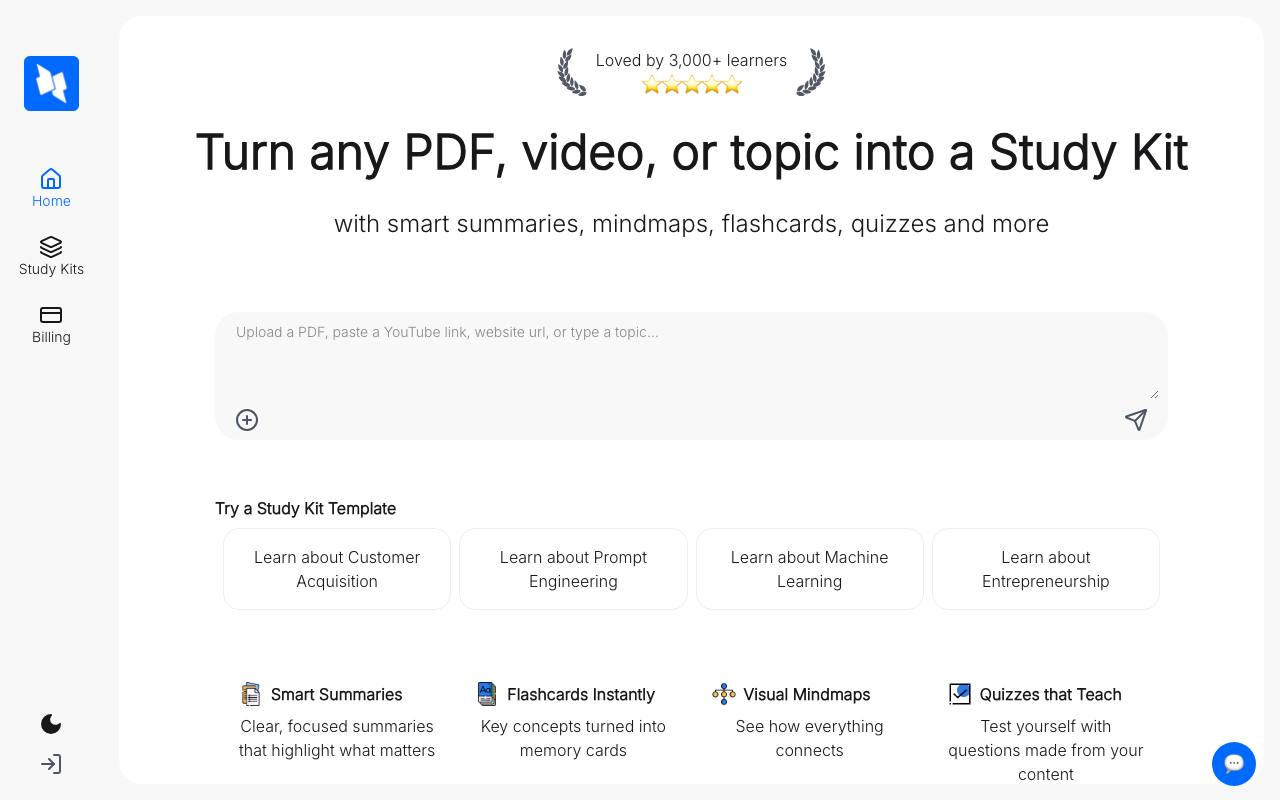Click the main "Turn any PDF" headline

(691, 152)
